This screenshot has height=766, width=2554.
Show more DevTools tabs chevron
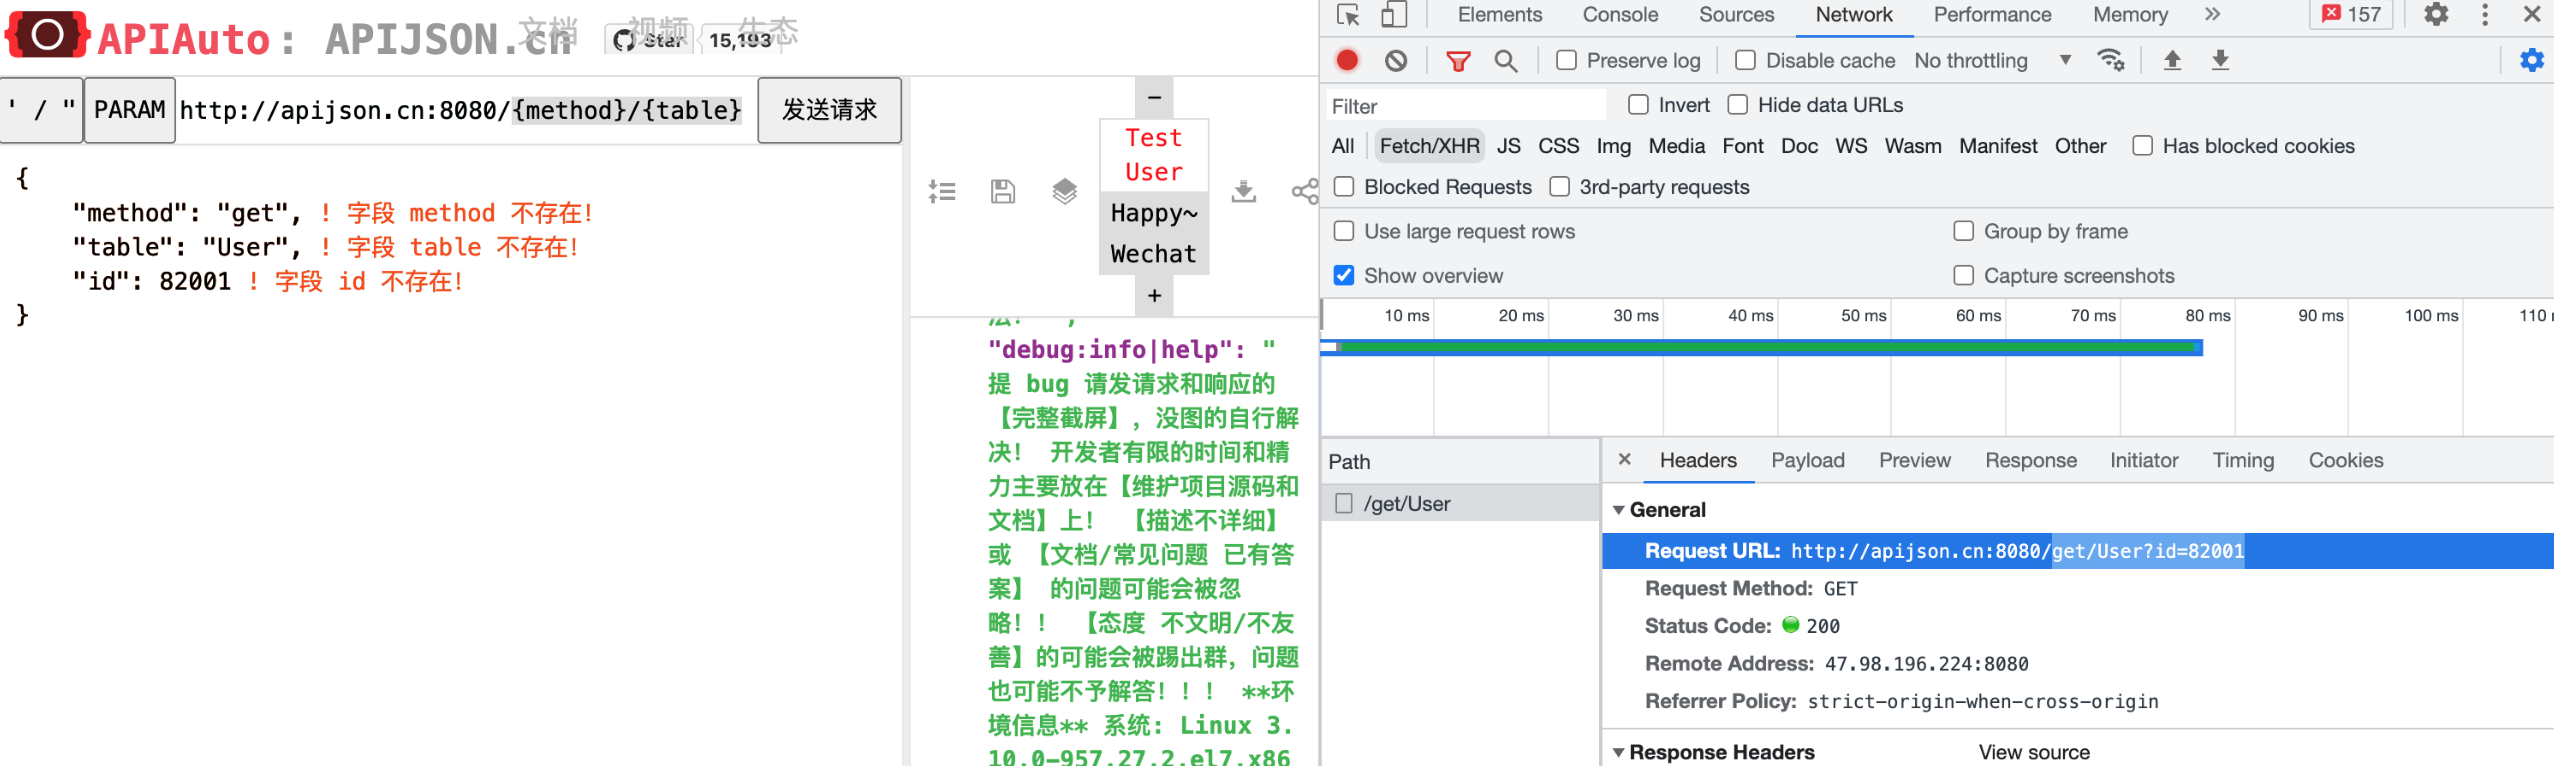pos(2213,14)
